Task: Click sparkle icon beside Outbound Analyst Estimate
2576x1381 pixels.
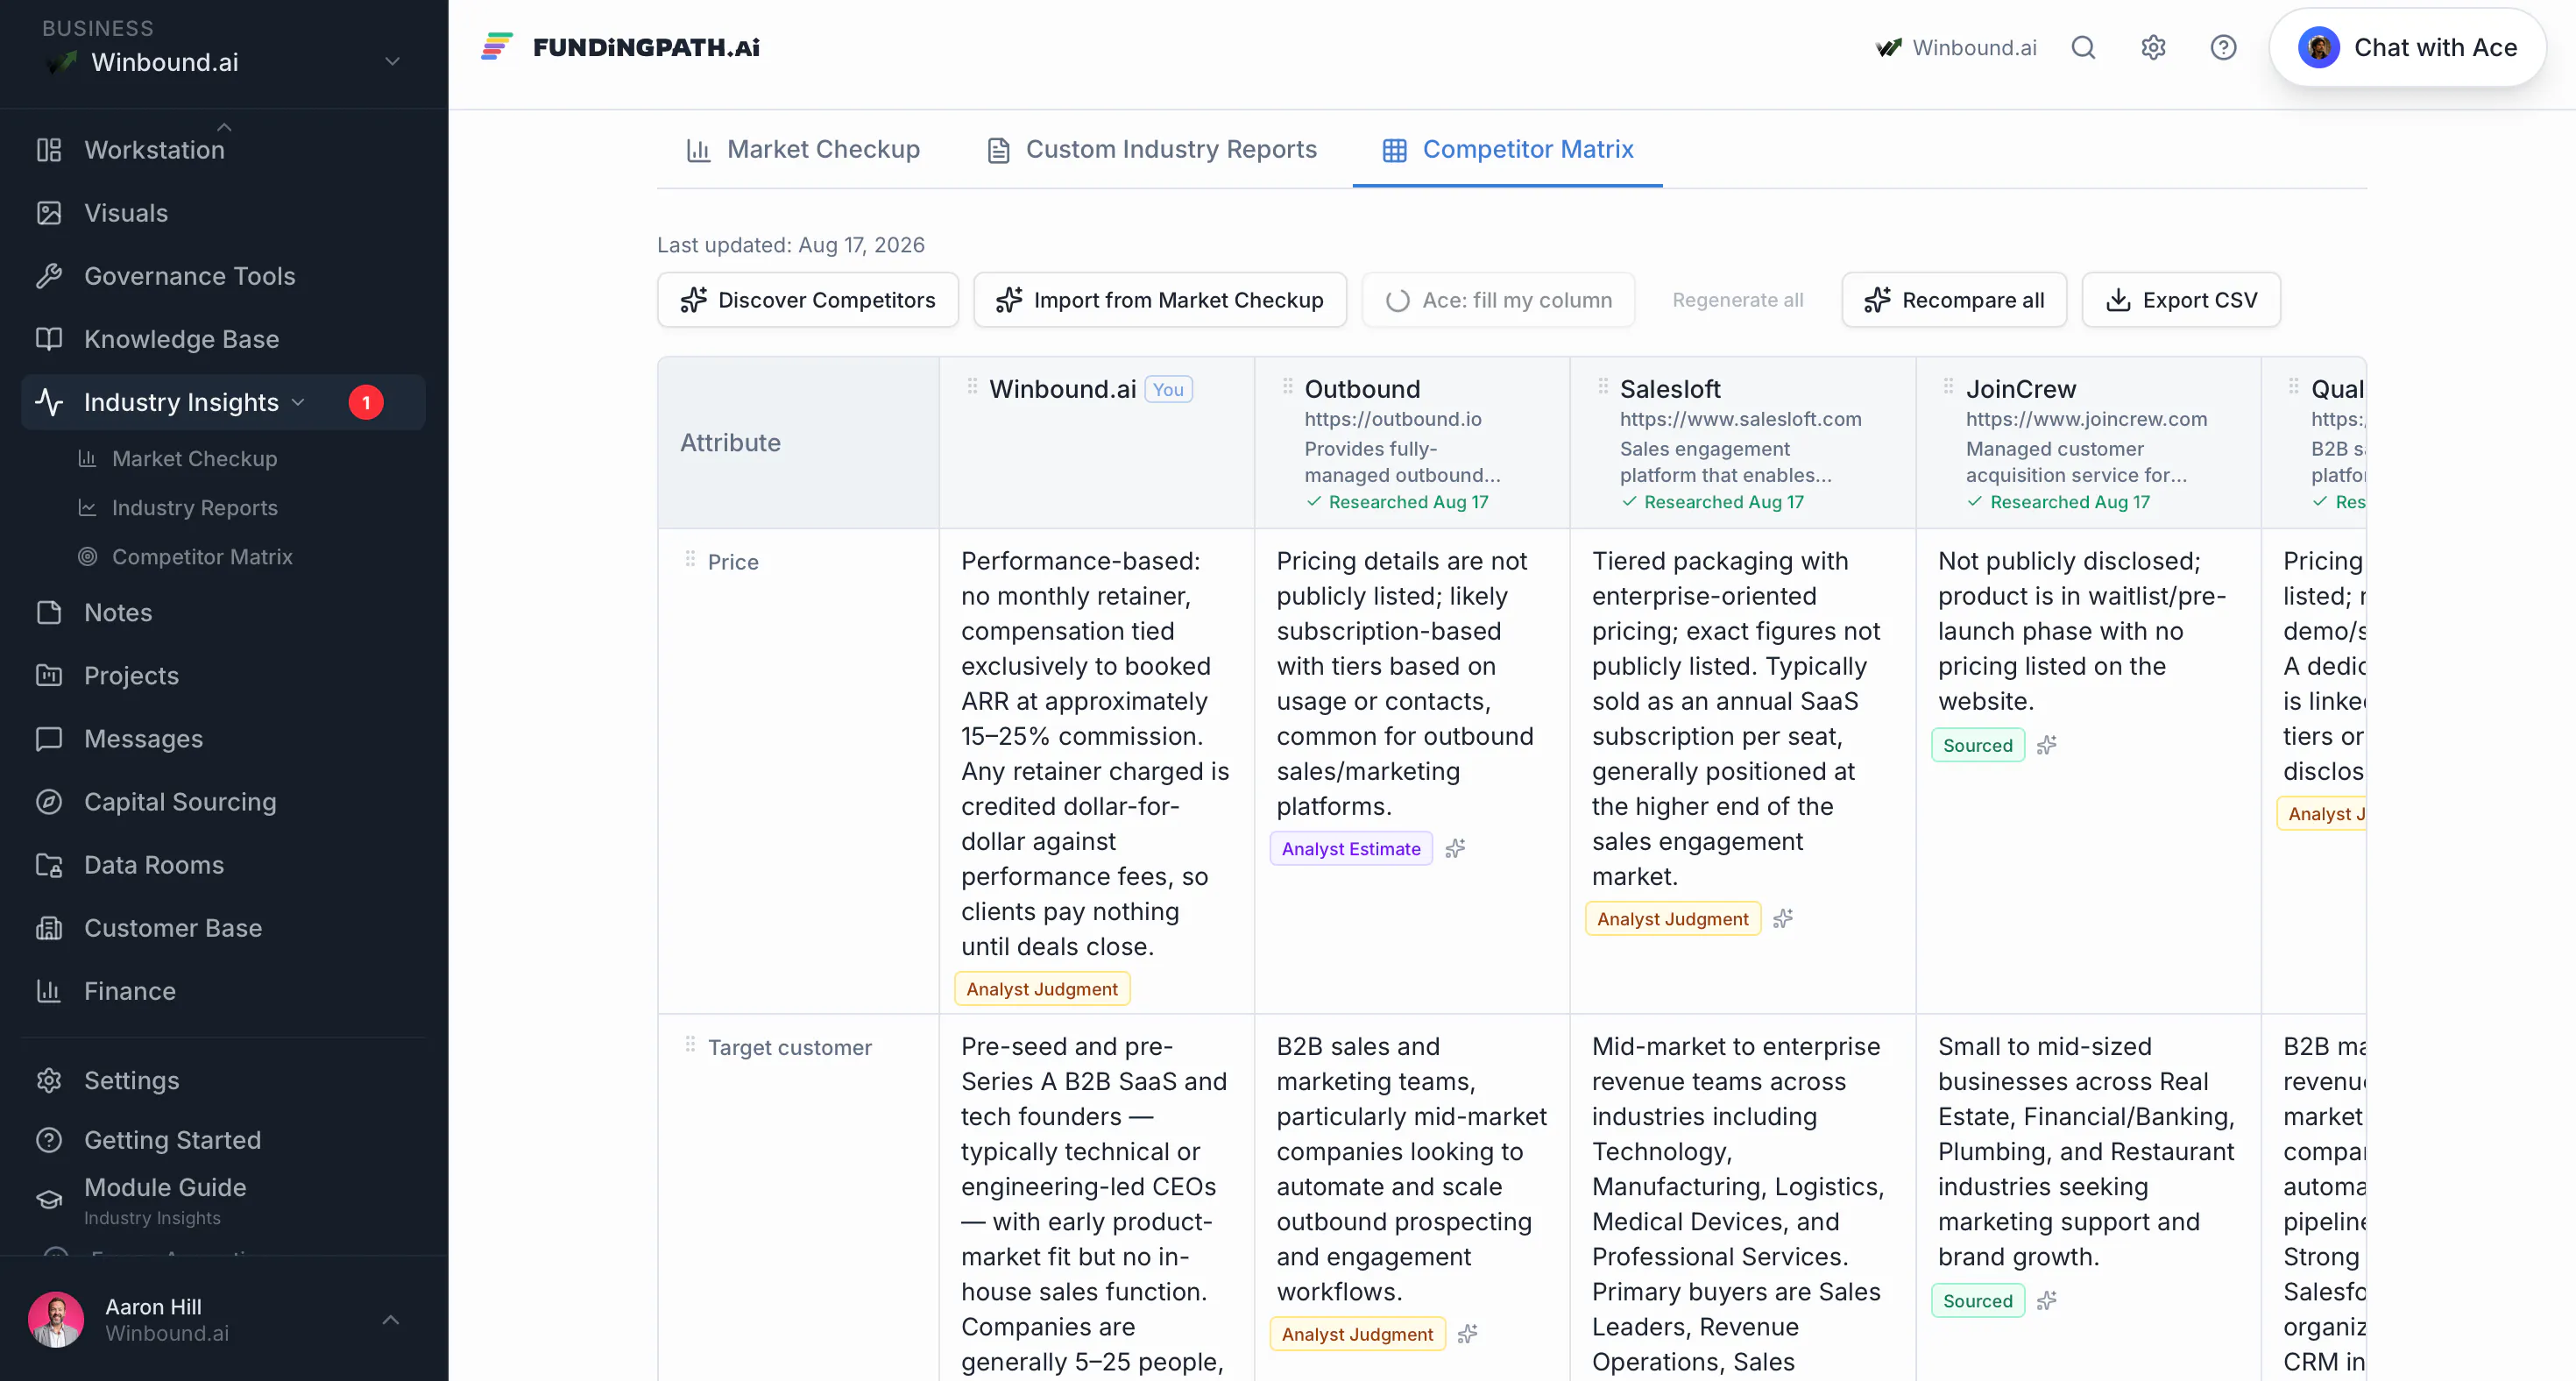Action: (1455, 848)
